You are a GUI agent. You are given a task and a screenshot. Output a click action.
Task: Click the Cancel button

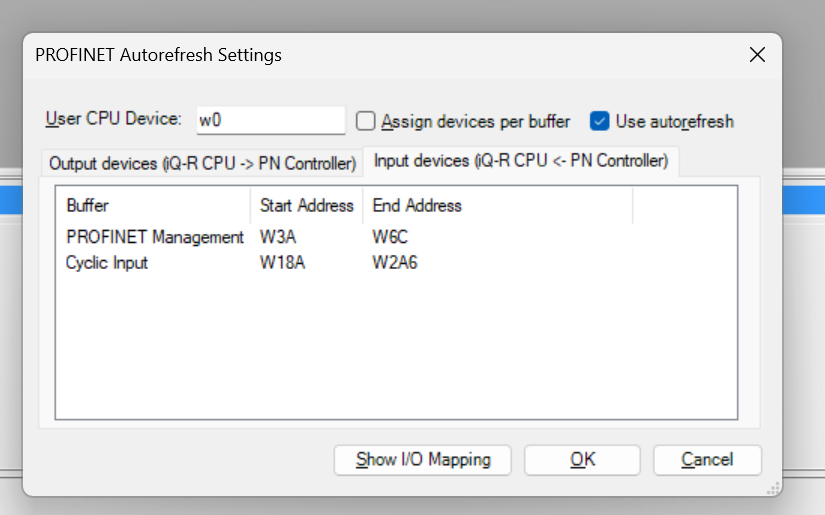tap(707, 460)
